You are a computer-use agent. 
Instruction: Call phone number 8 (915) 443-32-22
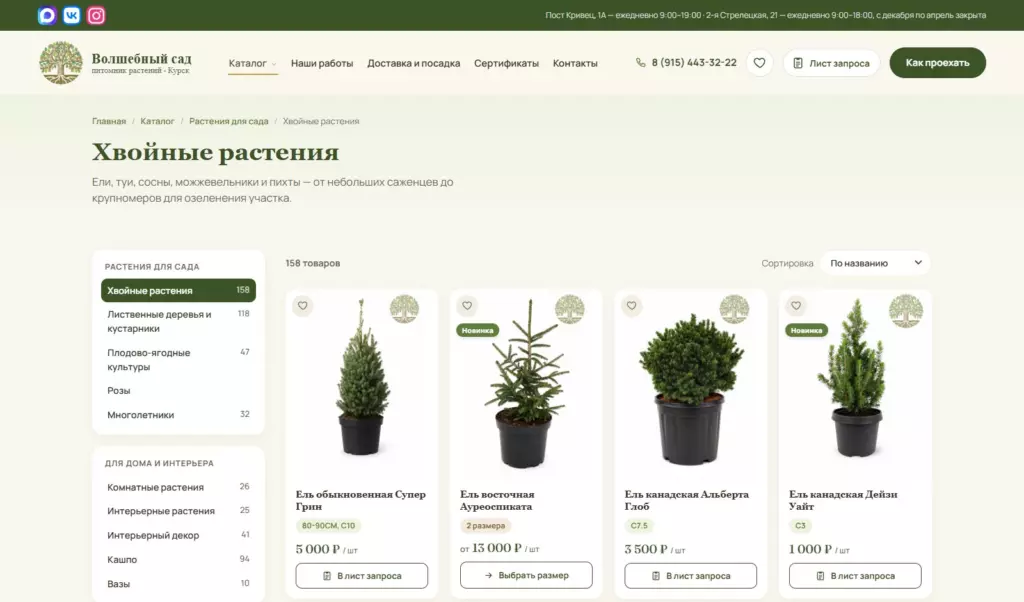694,63
